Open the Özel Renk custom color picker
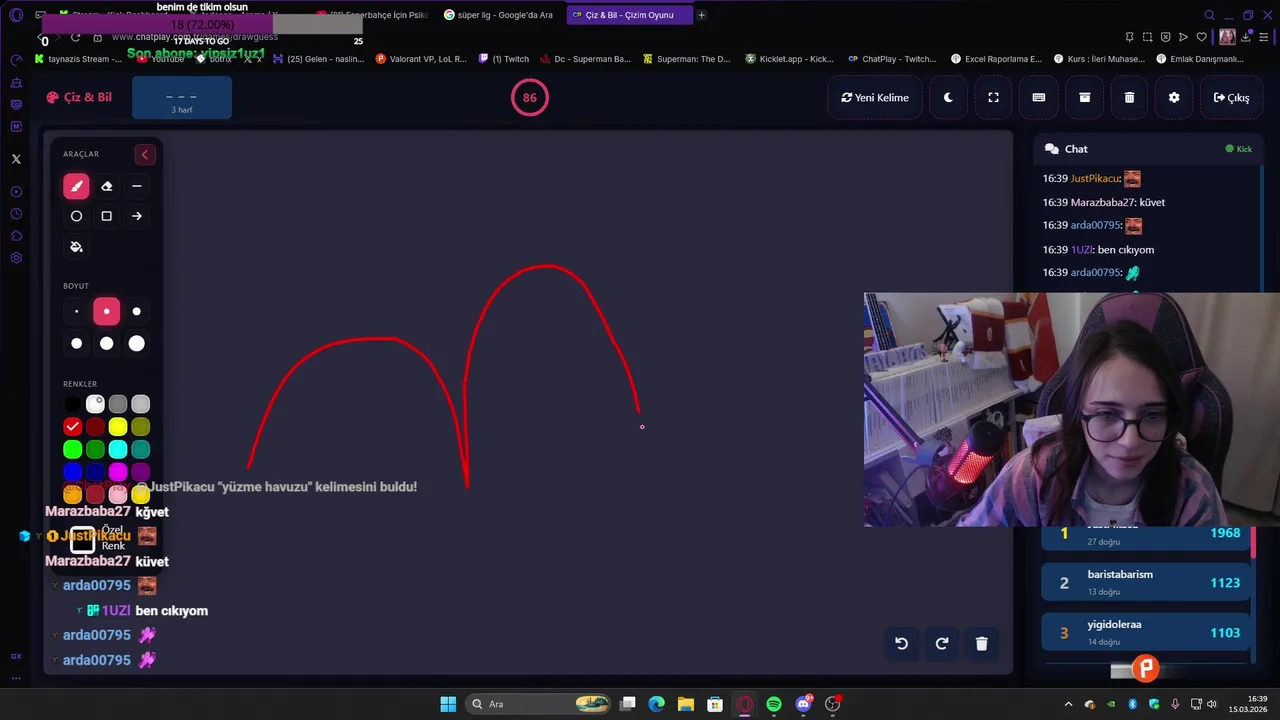Image resolution: width=1280 pixels, height=720 pixels. tap(83, 540)
